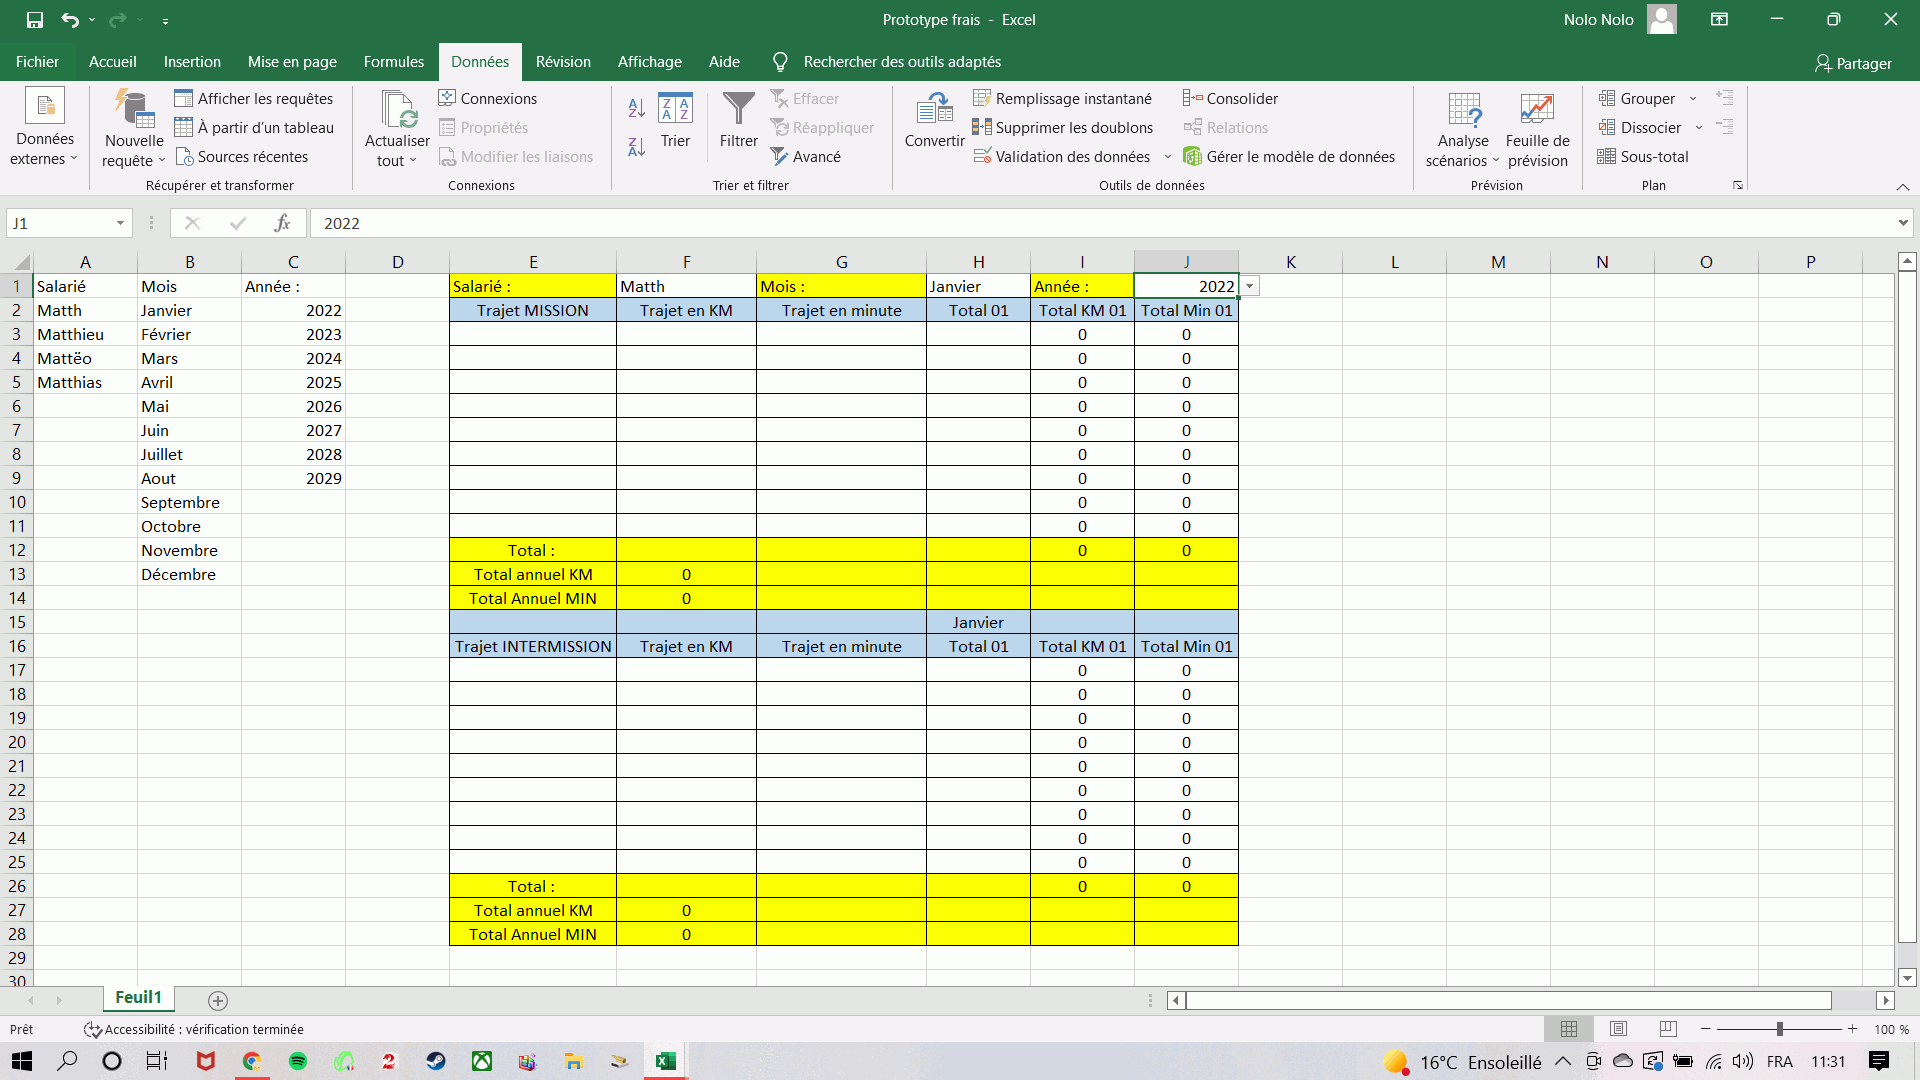
Task: Click the Partager button
Action: [1853, 63]
